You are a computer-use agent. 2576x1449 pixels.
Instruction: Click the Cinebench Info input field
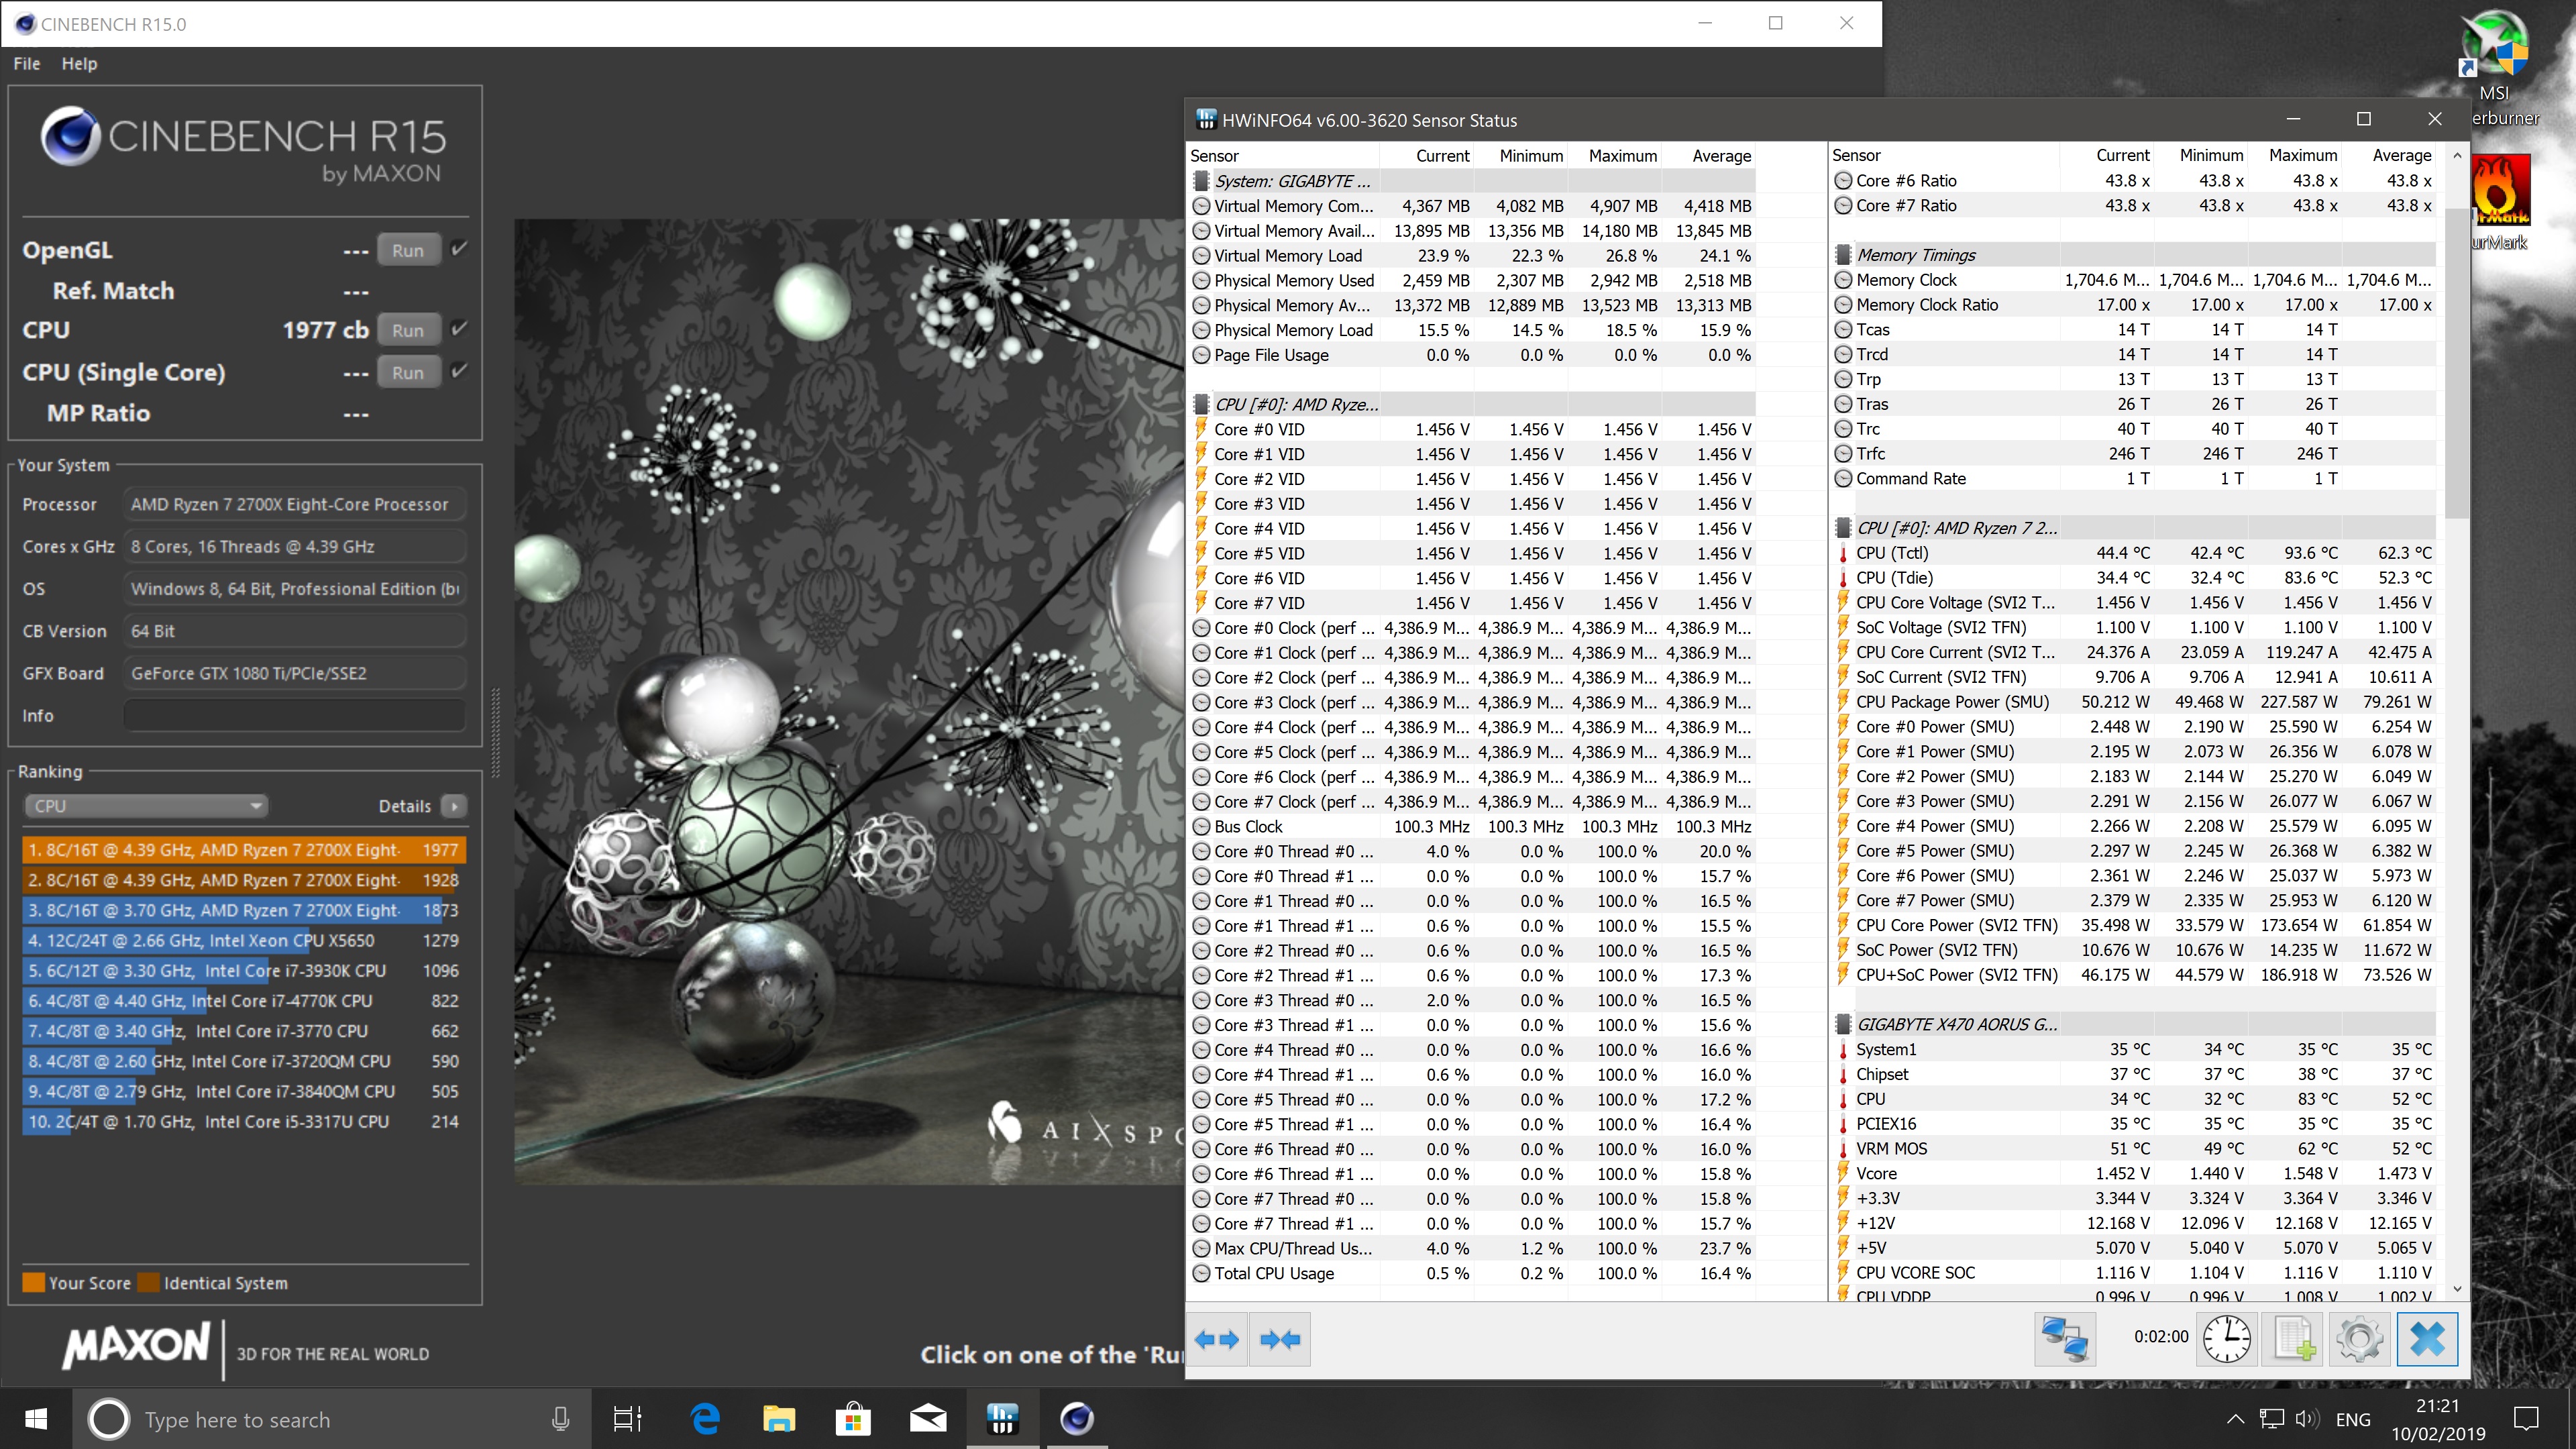coord(295,716)
